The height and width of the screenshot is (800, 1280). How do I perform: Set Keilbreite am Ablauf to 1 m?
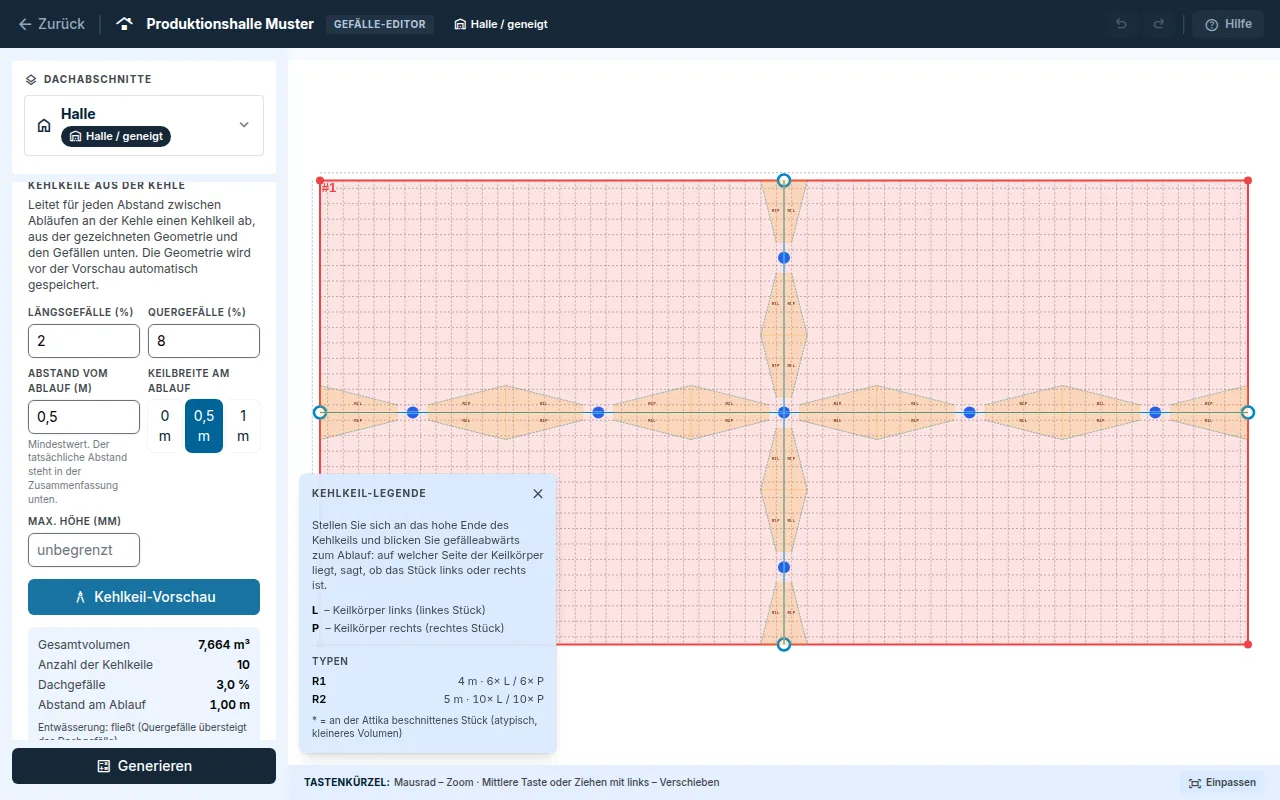click(x=242, y=426)
